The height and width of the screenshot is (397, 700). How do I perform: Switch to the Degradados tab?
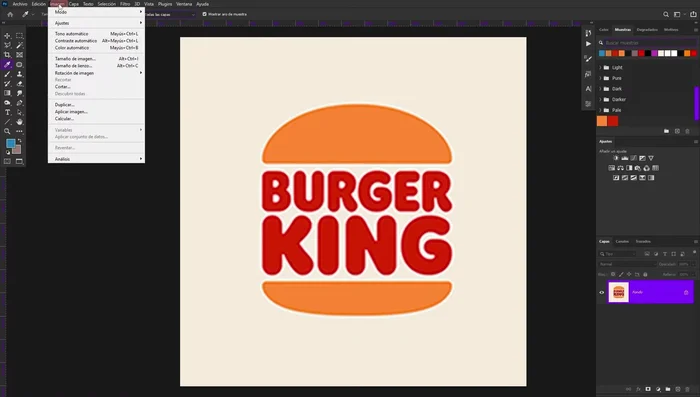pos(647,29)
